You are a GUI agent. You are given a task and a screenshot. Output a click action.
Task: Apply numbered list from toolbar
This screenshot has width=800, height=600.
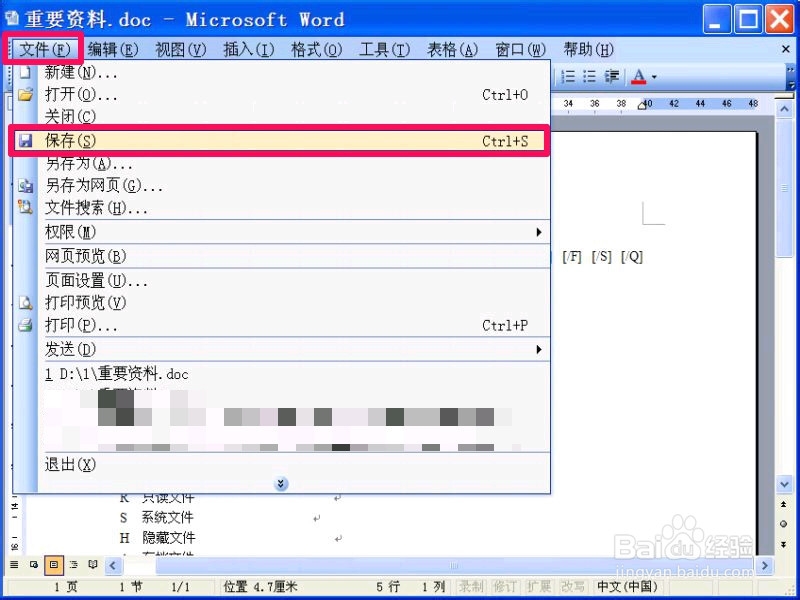(x=568, y=77)
